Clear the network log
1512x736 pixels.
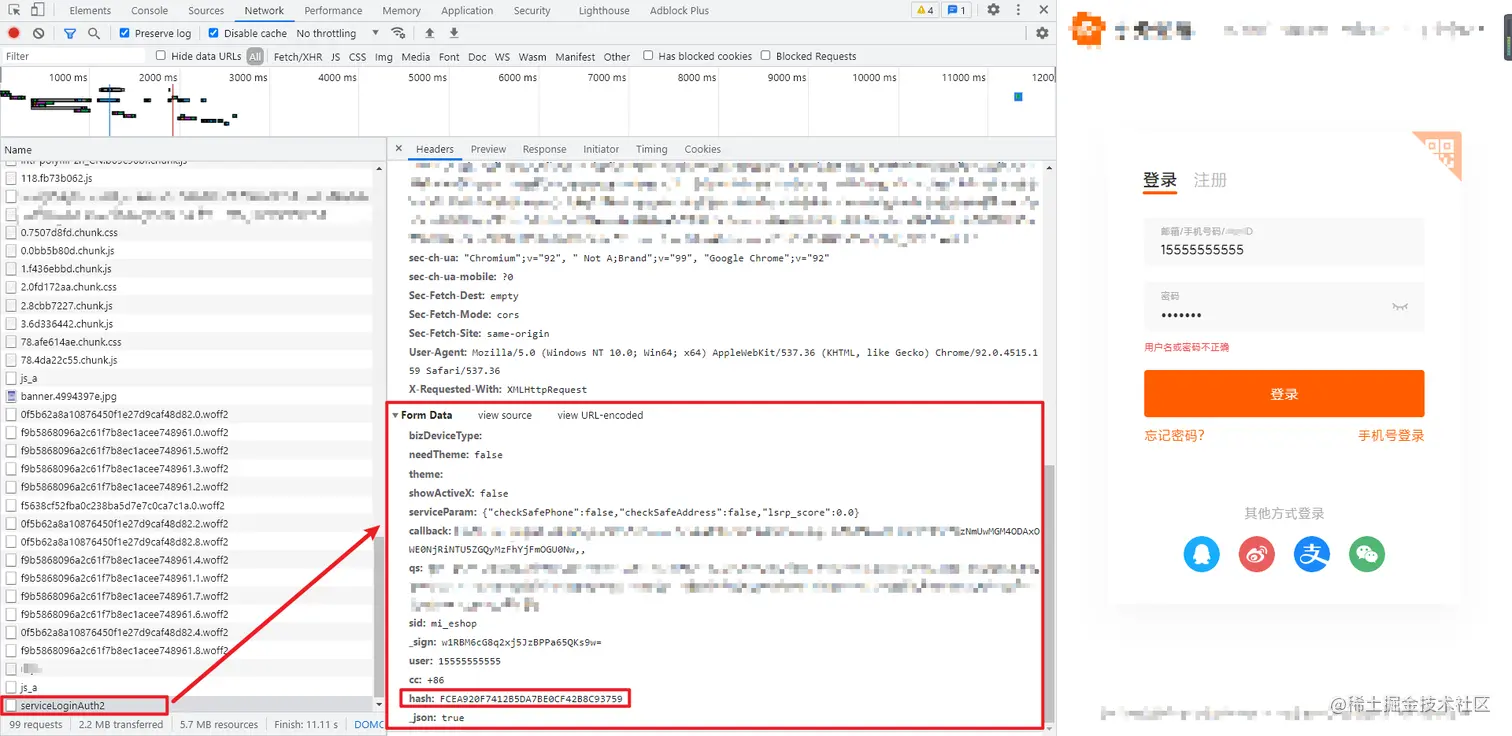[38, 33]
